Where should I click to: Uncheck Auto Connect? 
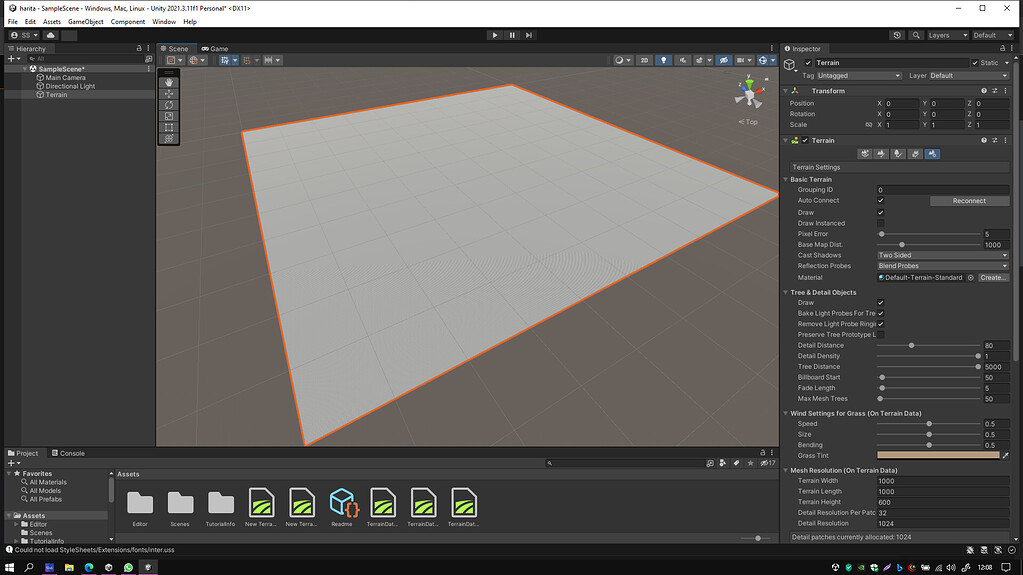tap(881, 201)
